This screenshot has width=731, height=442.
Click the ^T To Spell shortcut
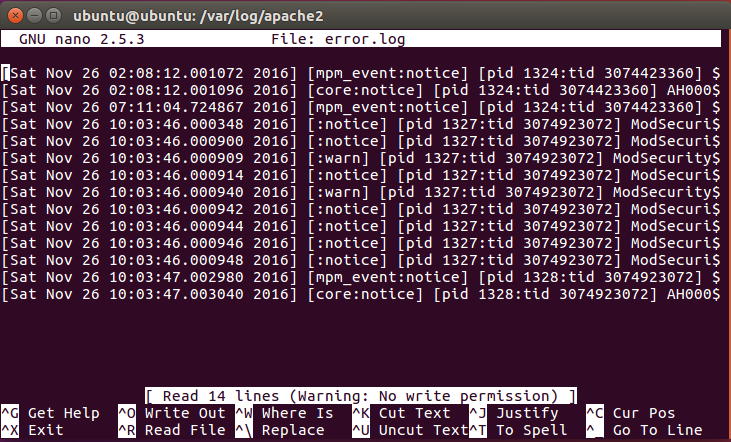(x=518, y=430)
